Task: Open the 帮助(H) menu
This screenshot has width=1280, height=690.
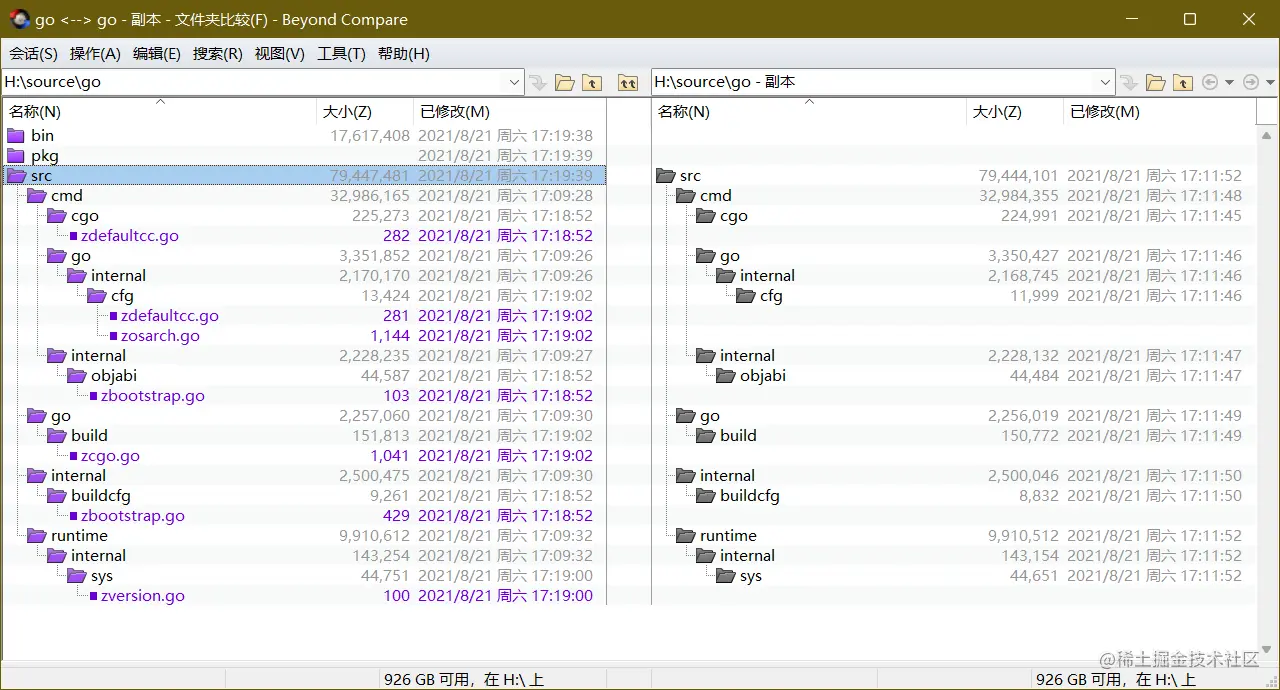Action: (404, 54)
